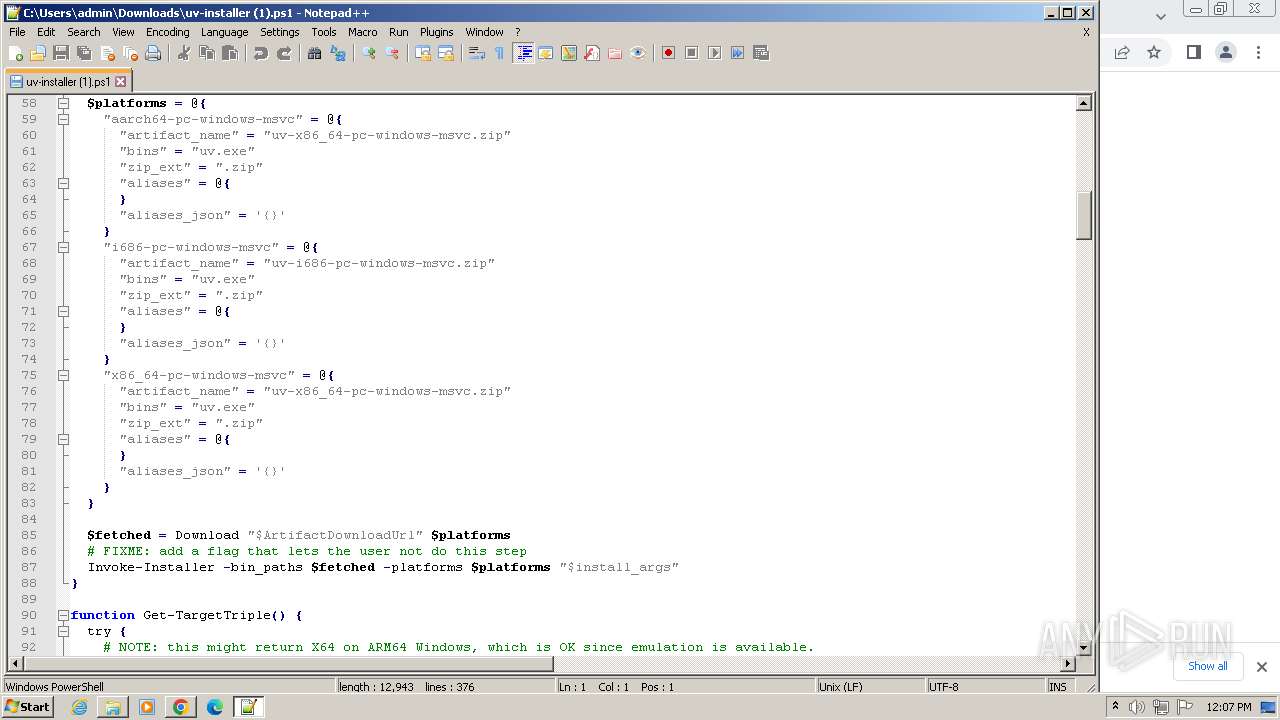1280x720 pixels.
Task: Cut selection with the scissors icon
Action: pos(184,53)
